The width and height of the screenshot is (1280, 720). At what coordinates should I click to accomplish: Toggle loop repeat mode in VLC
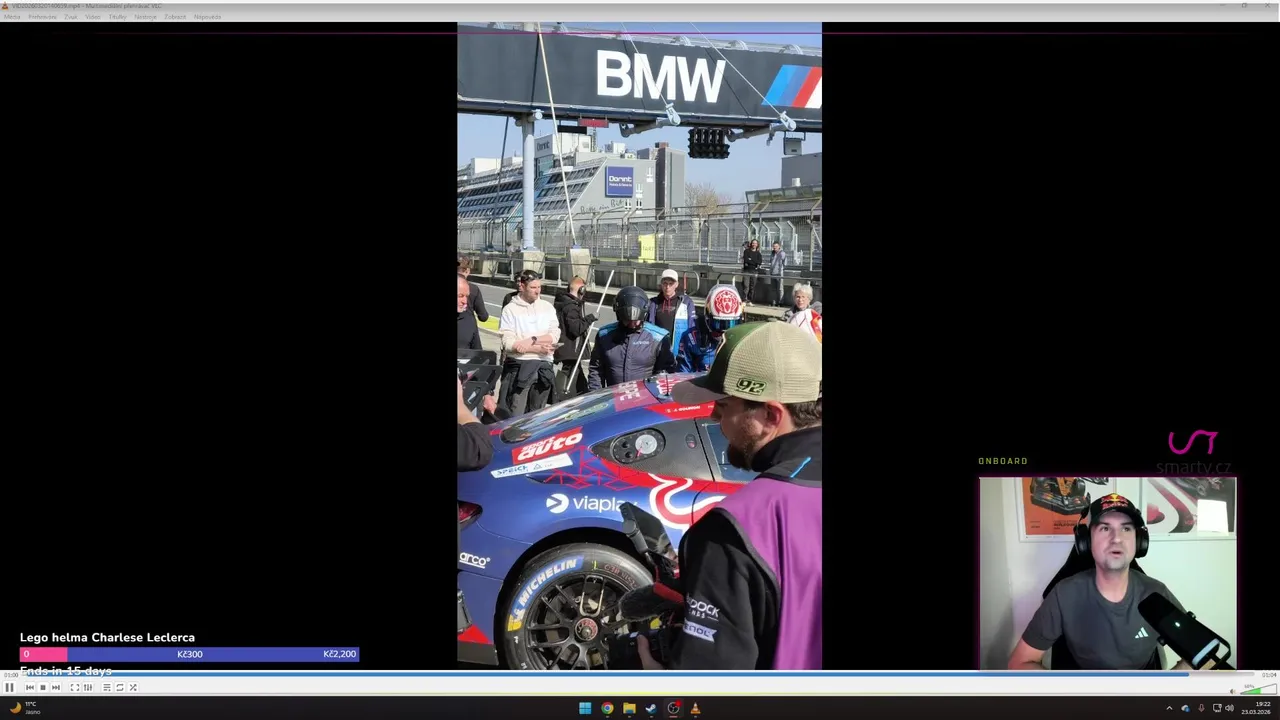coord(119,687)
